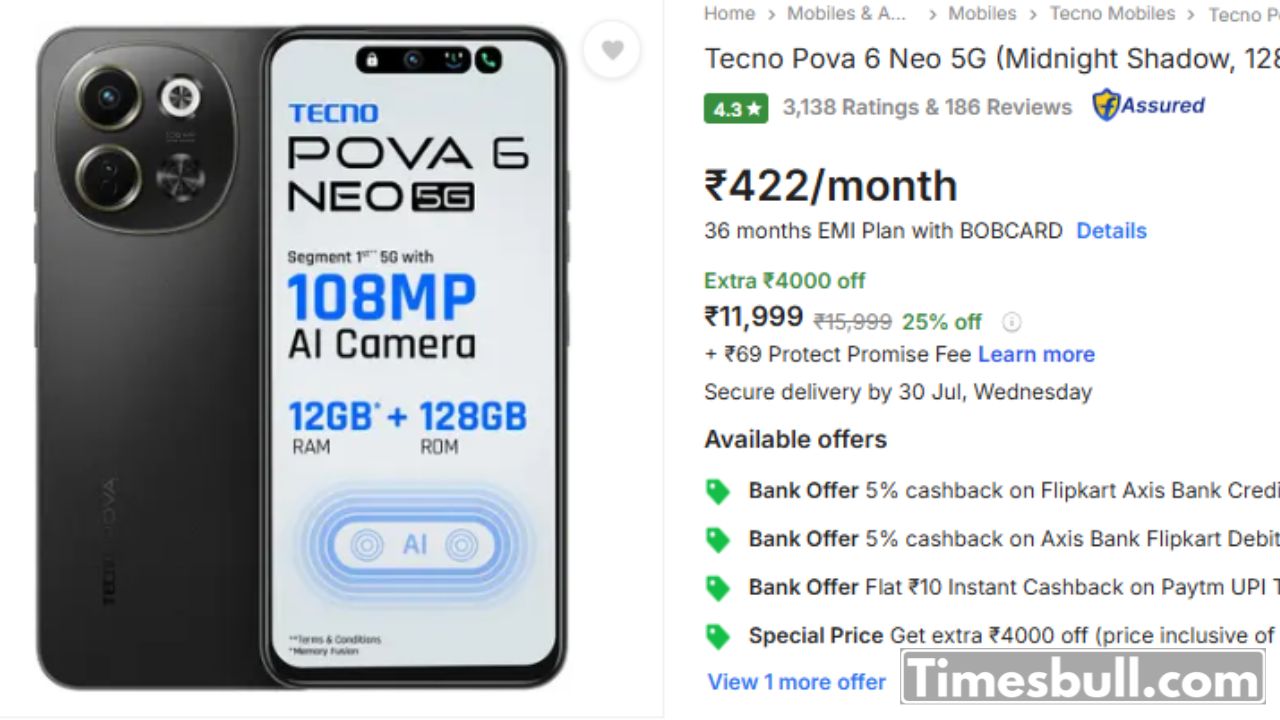Click green tag icon beside Paytm UPI offer
The image size is (1280, 720).
click(718, 588)
